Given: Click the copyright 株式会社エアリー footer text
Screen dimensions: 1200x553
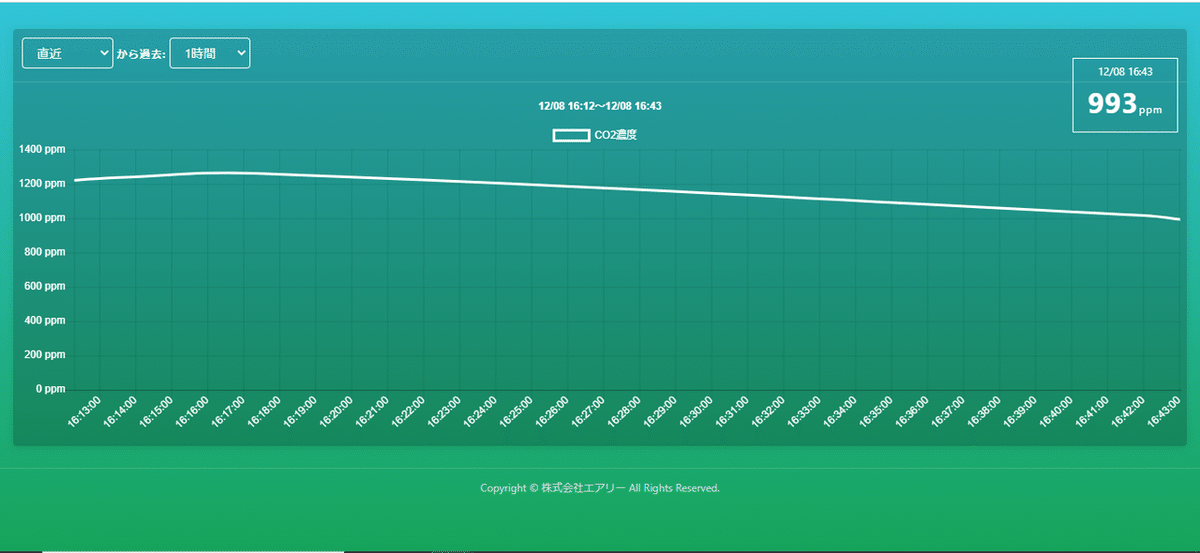Looking at the screenshot, I should pyautogui.click(x=600, y=488).
